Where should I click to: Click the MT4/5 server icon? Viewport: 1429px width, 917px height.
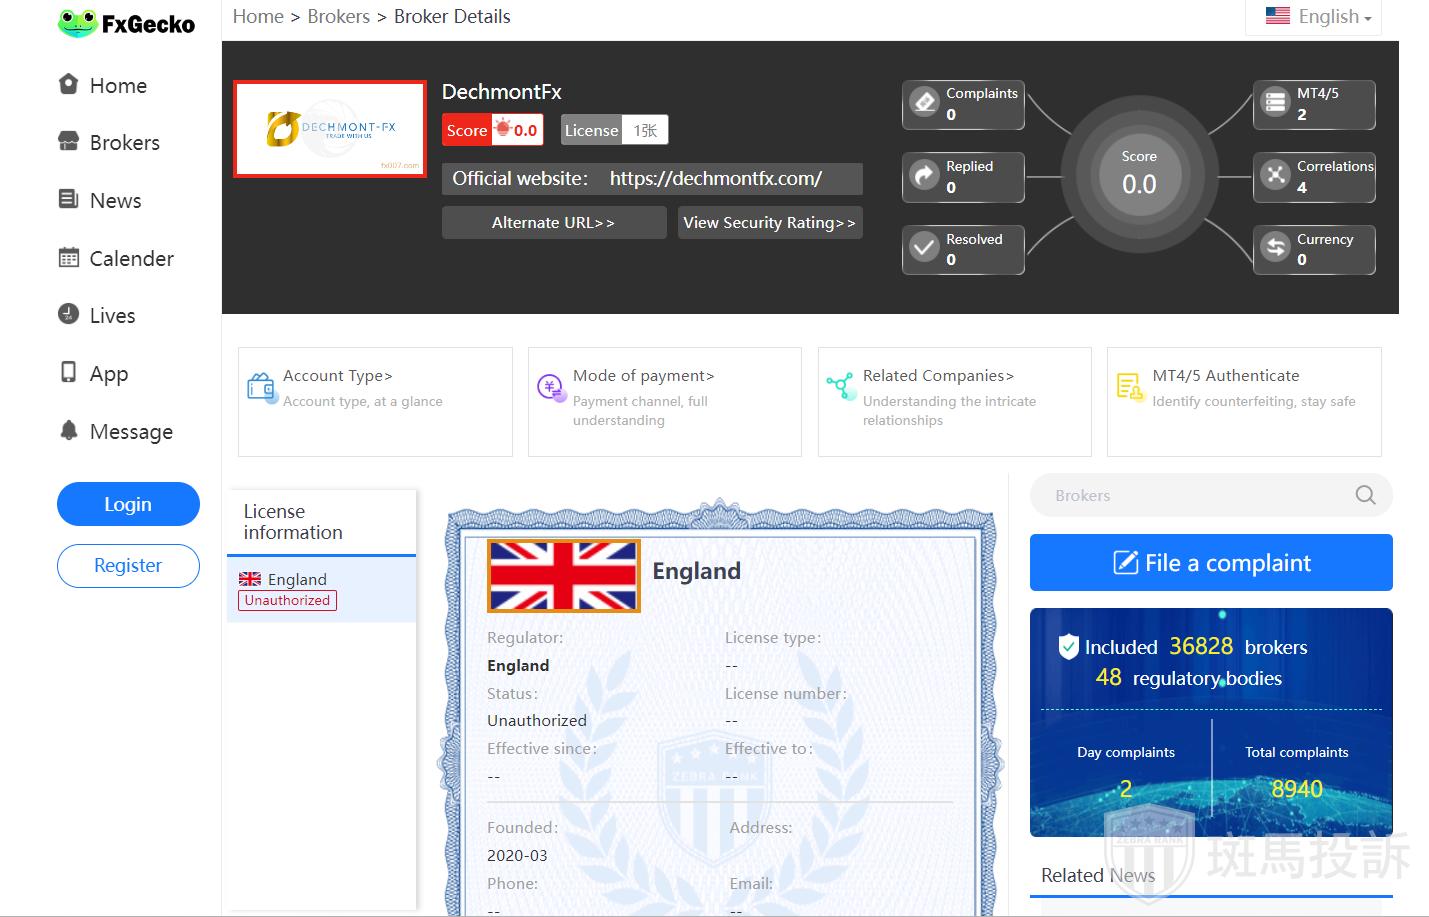tap(1275, 103)
